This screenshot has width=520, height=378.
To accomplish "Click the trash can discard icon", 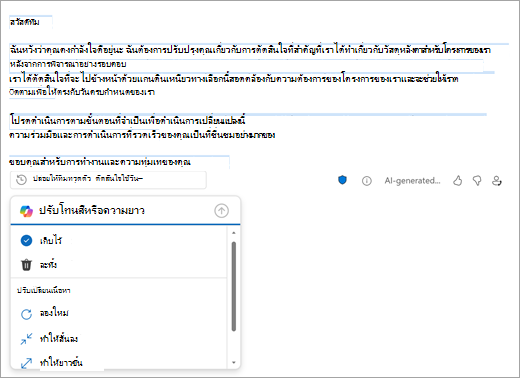I will [x=26, y=265].
